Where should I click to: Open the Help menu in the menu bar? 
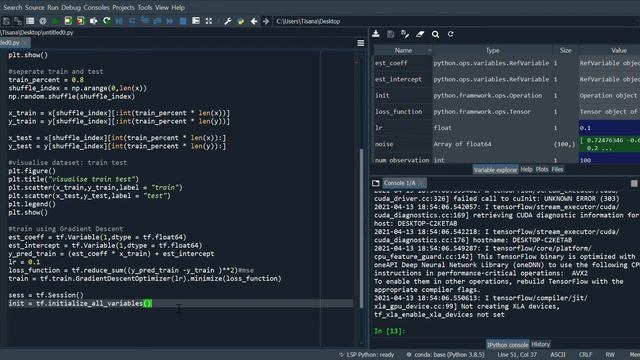pos(178,7)
